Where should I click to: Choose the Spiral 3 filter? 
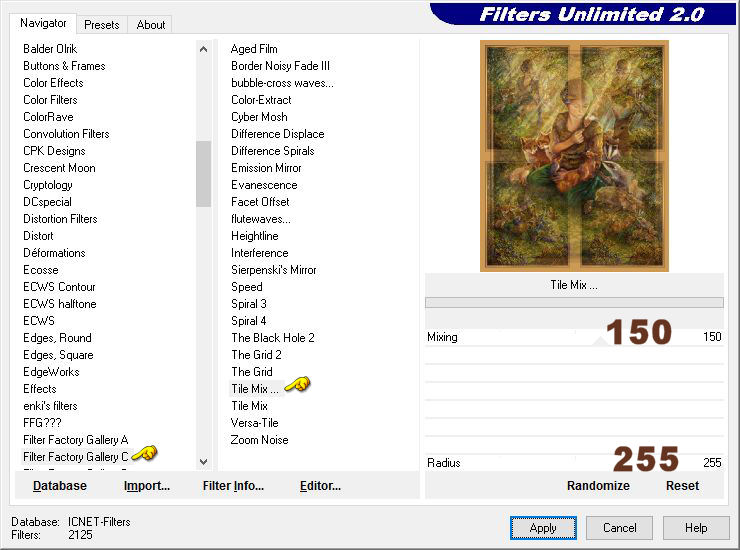coord(249,304)
